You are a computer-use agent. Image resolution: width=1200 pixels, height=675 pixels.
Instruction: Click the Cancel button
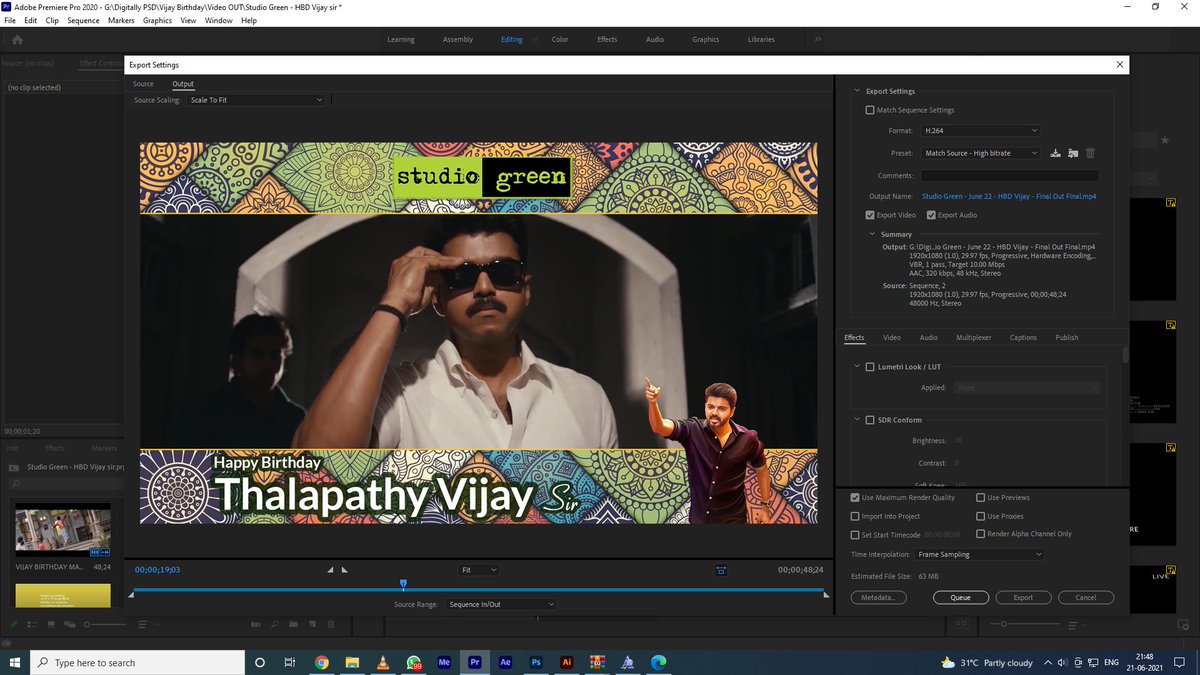(x=1085, y=597)
